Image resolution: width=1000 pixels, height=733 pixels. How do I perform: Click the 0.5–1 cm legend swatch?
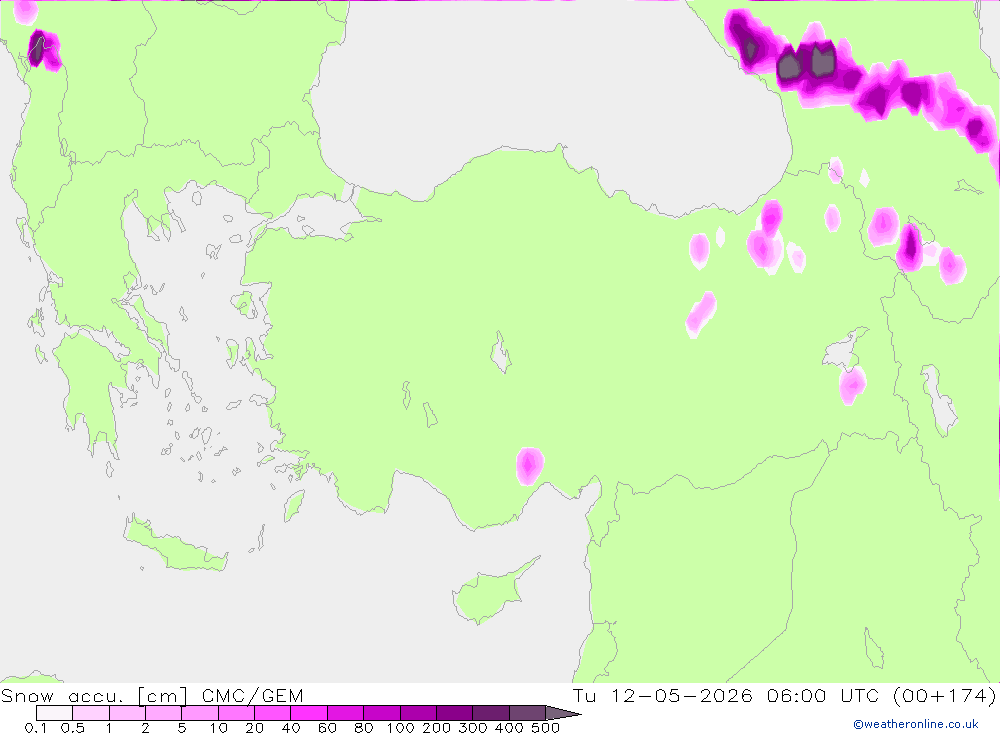[x=91, y=713]
